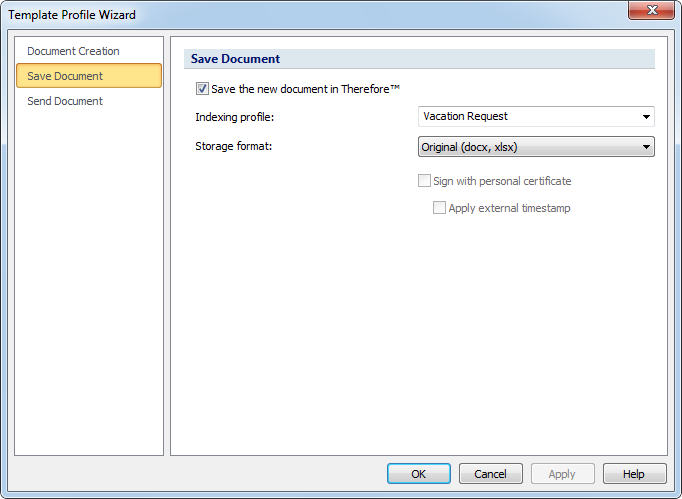
Task: Click the Vacation Request combo box text
Action: tap(465, 117)
